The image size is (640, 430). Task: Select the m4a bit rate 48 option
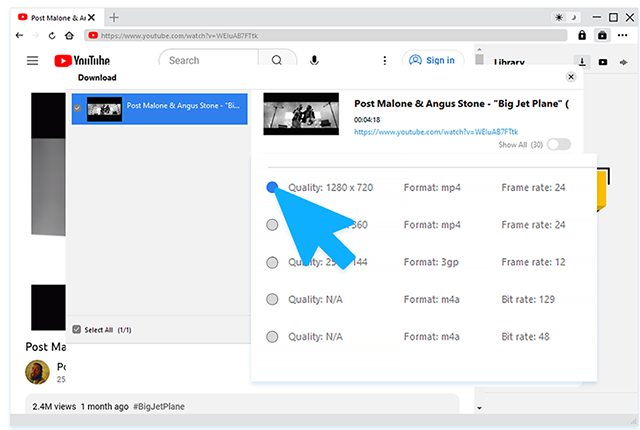point(272,337)
